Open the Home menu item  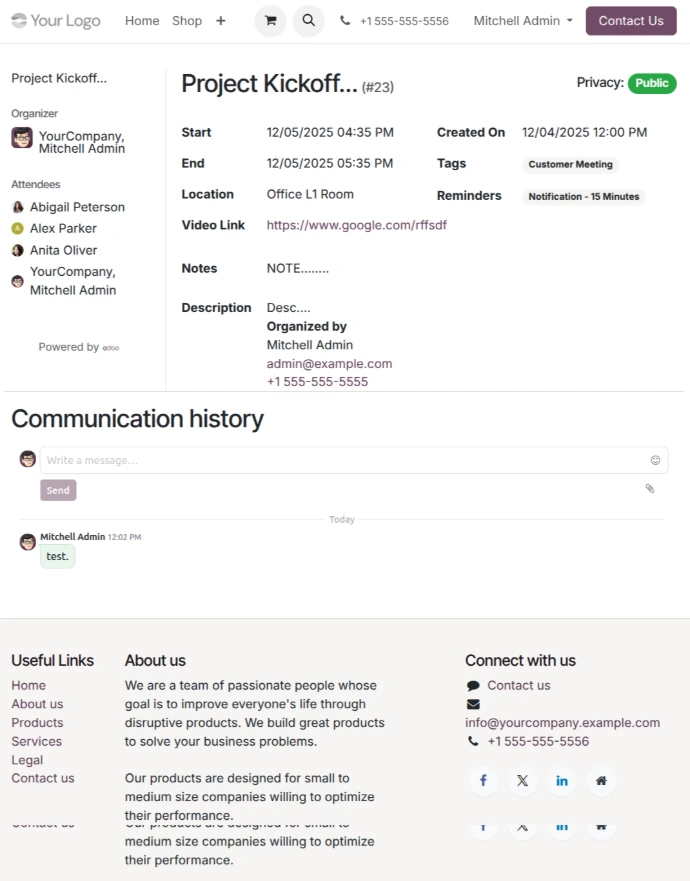click(x=142, y=21)
